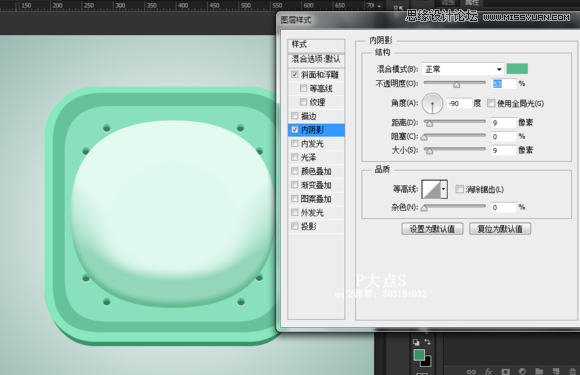Click the angle dial control
The image size is (580, 375).
(432, 103)
